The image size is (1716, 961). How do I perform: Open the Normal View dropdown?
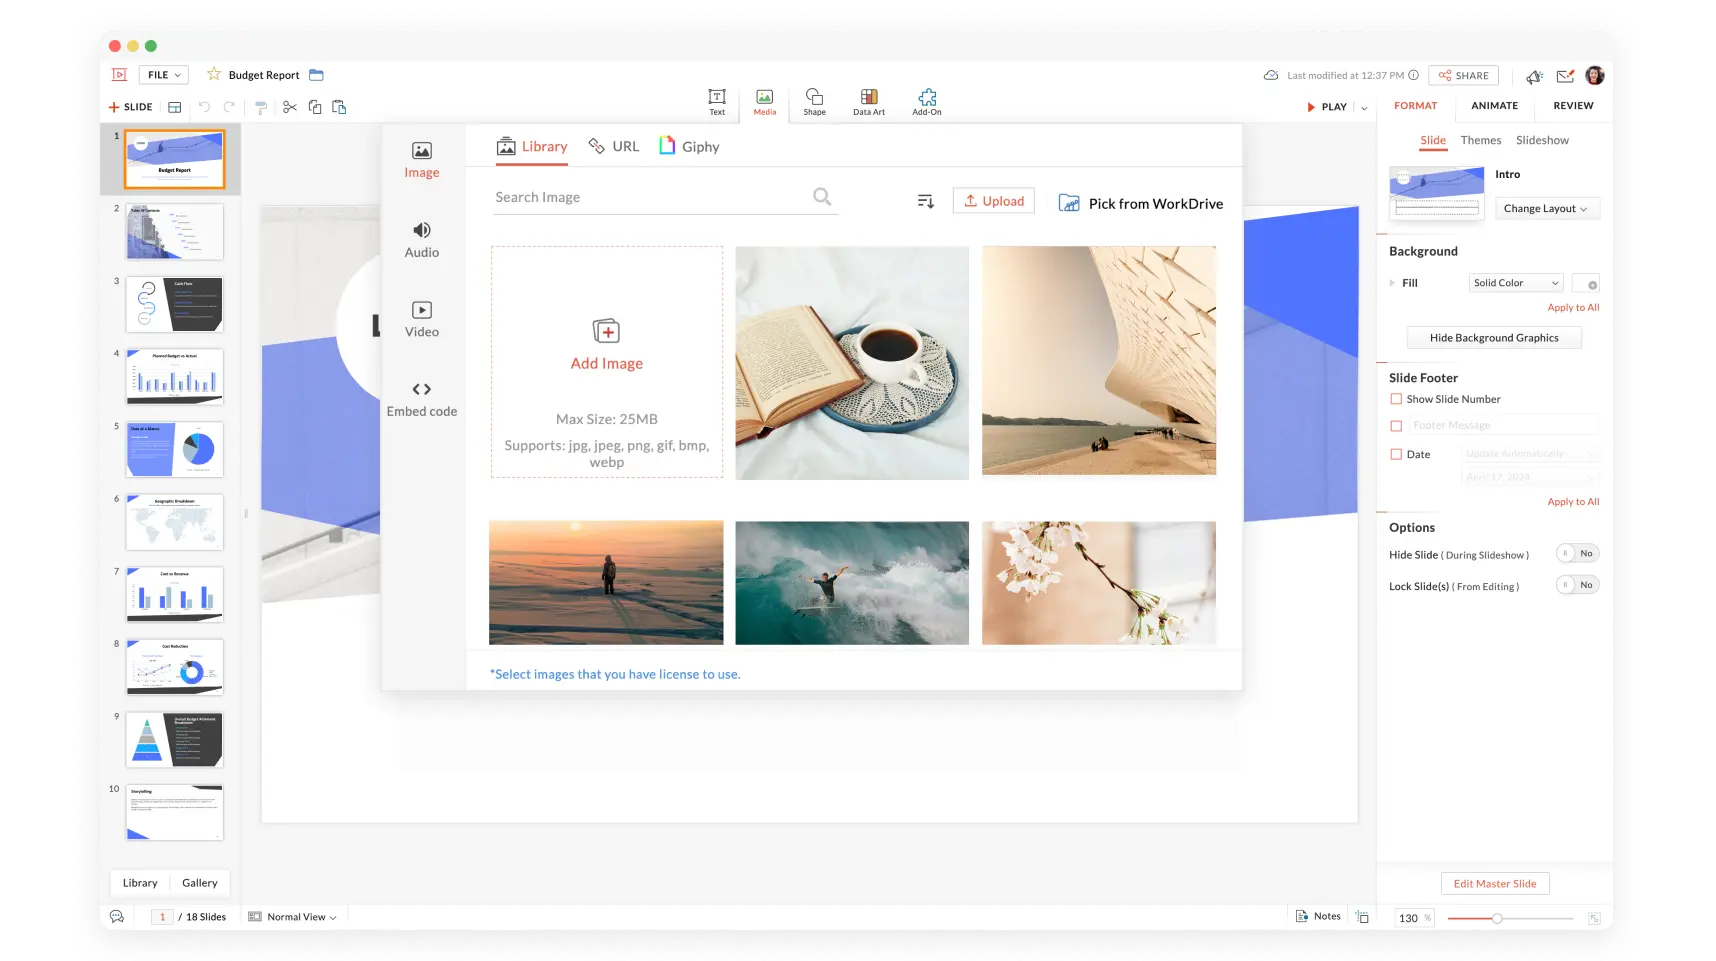pos(292,917)
